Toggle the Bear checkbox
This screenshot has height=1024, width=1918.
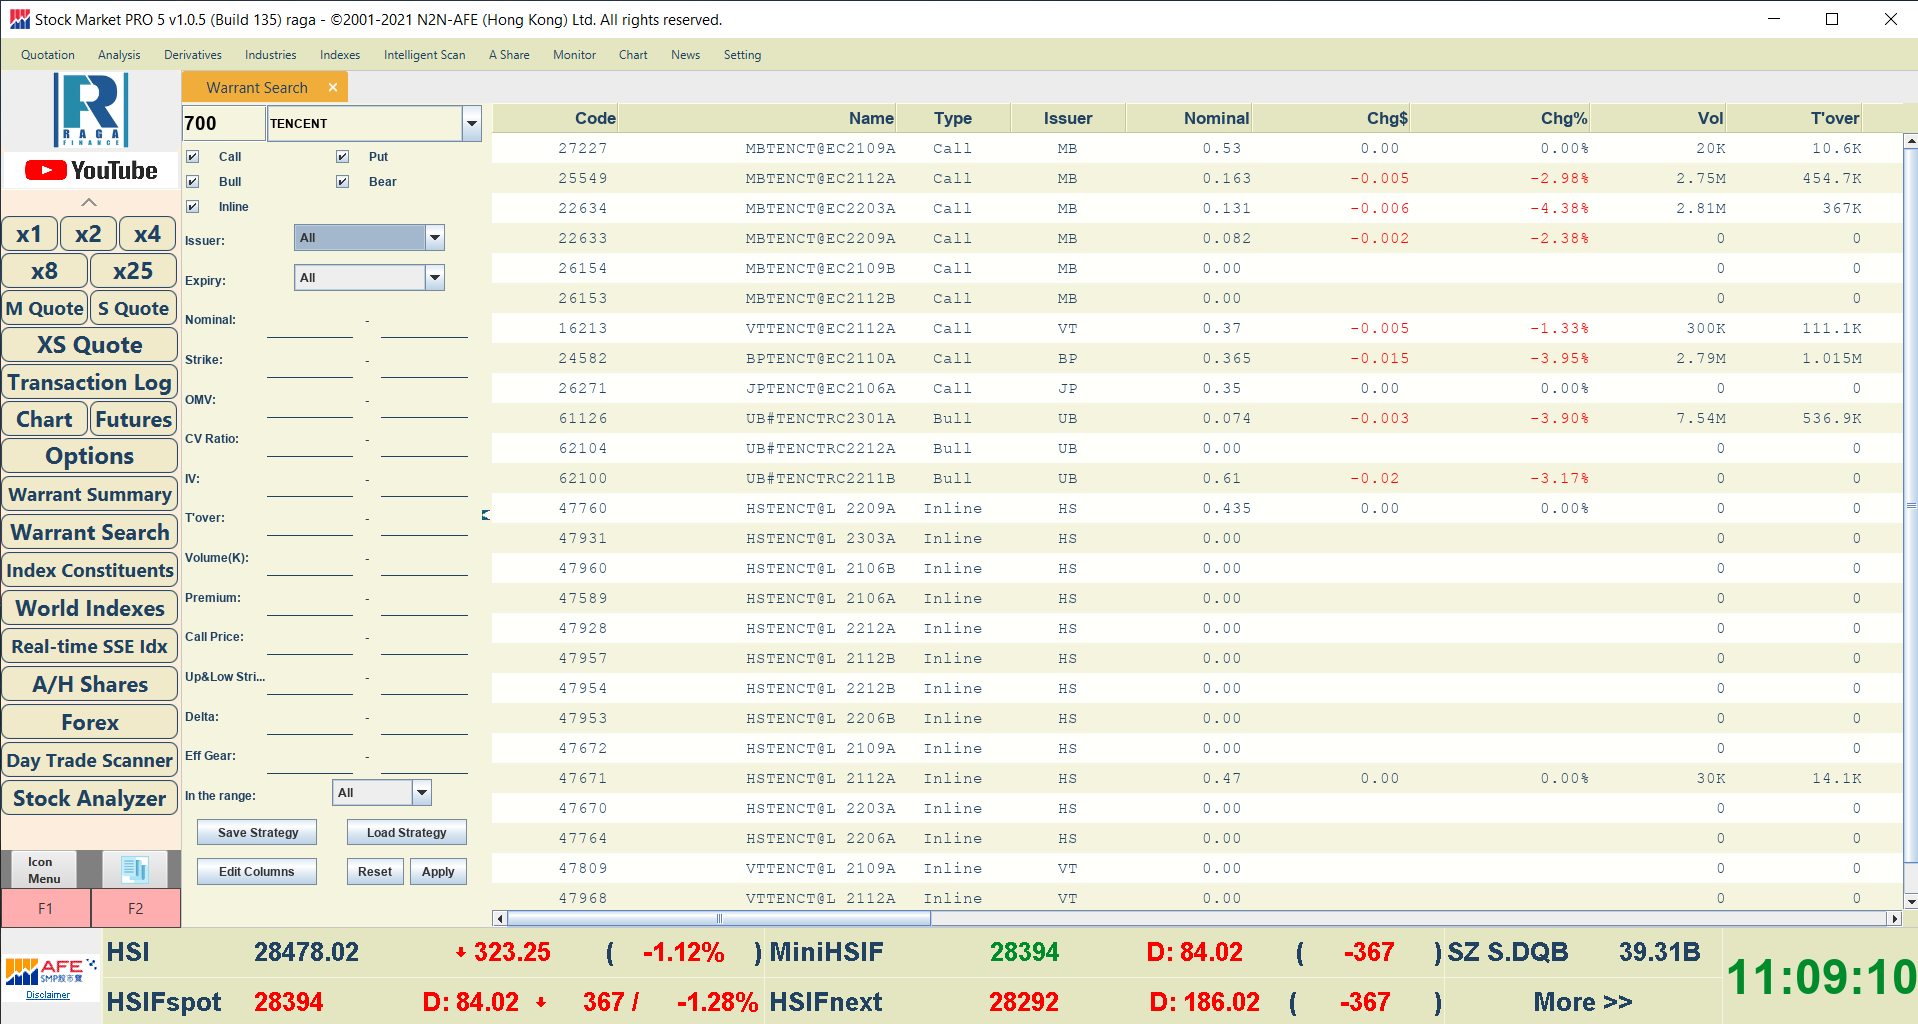click(x=343, y=182)
